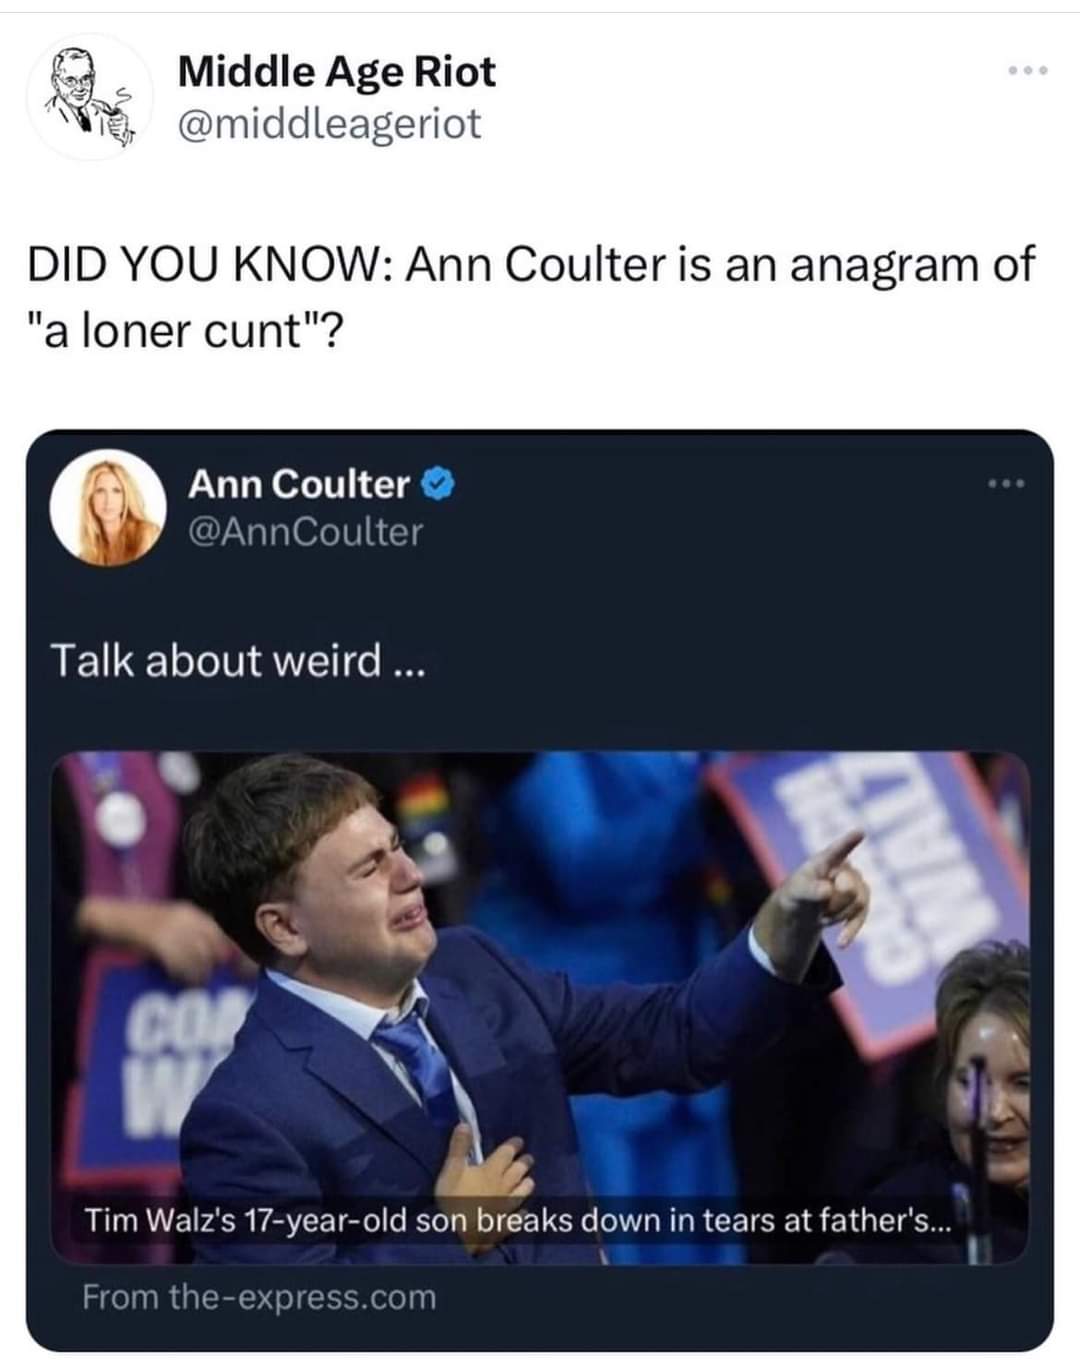Click the 'Talk about weird ...' tweet text
Image resolution: width=1080 pixels, height=1370 pixels.
(x=238, y=660)
